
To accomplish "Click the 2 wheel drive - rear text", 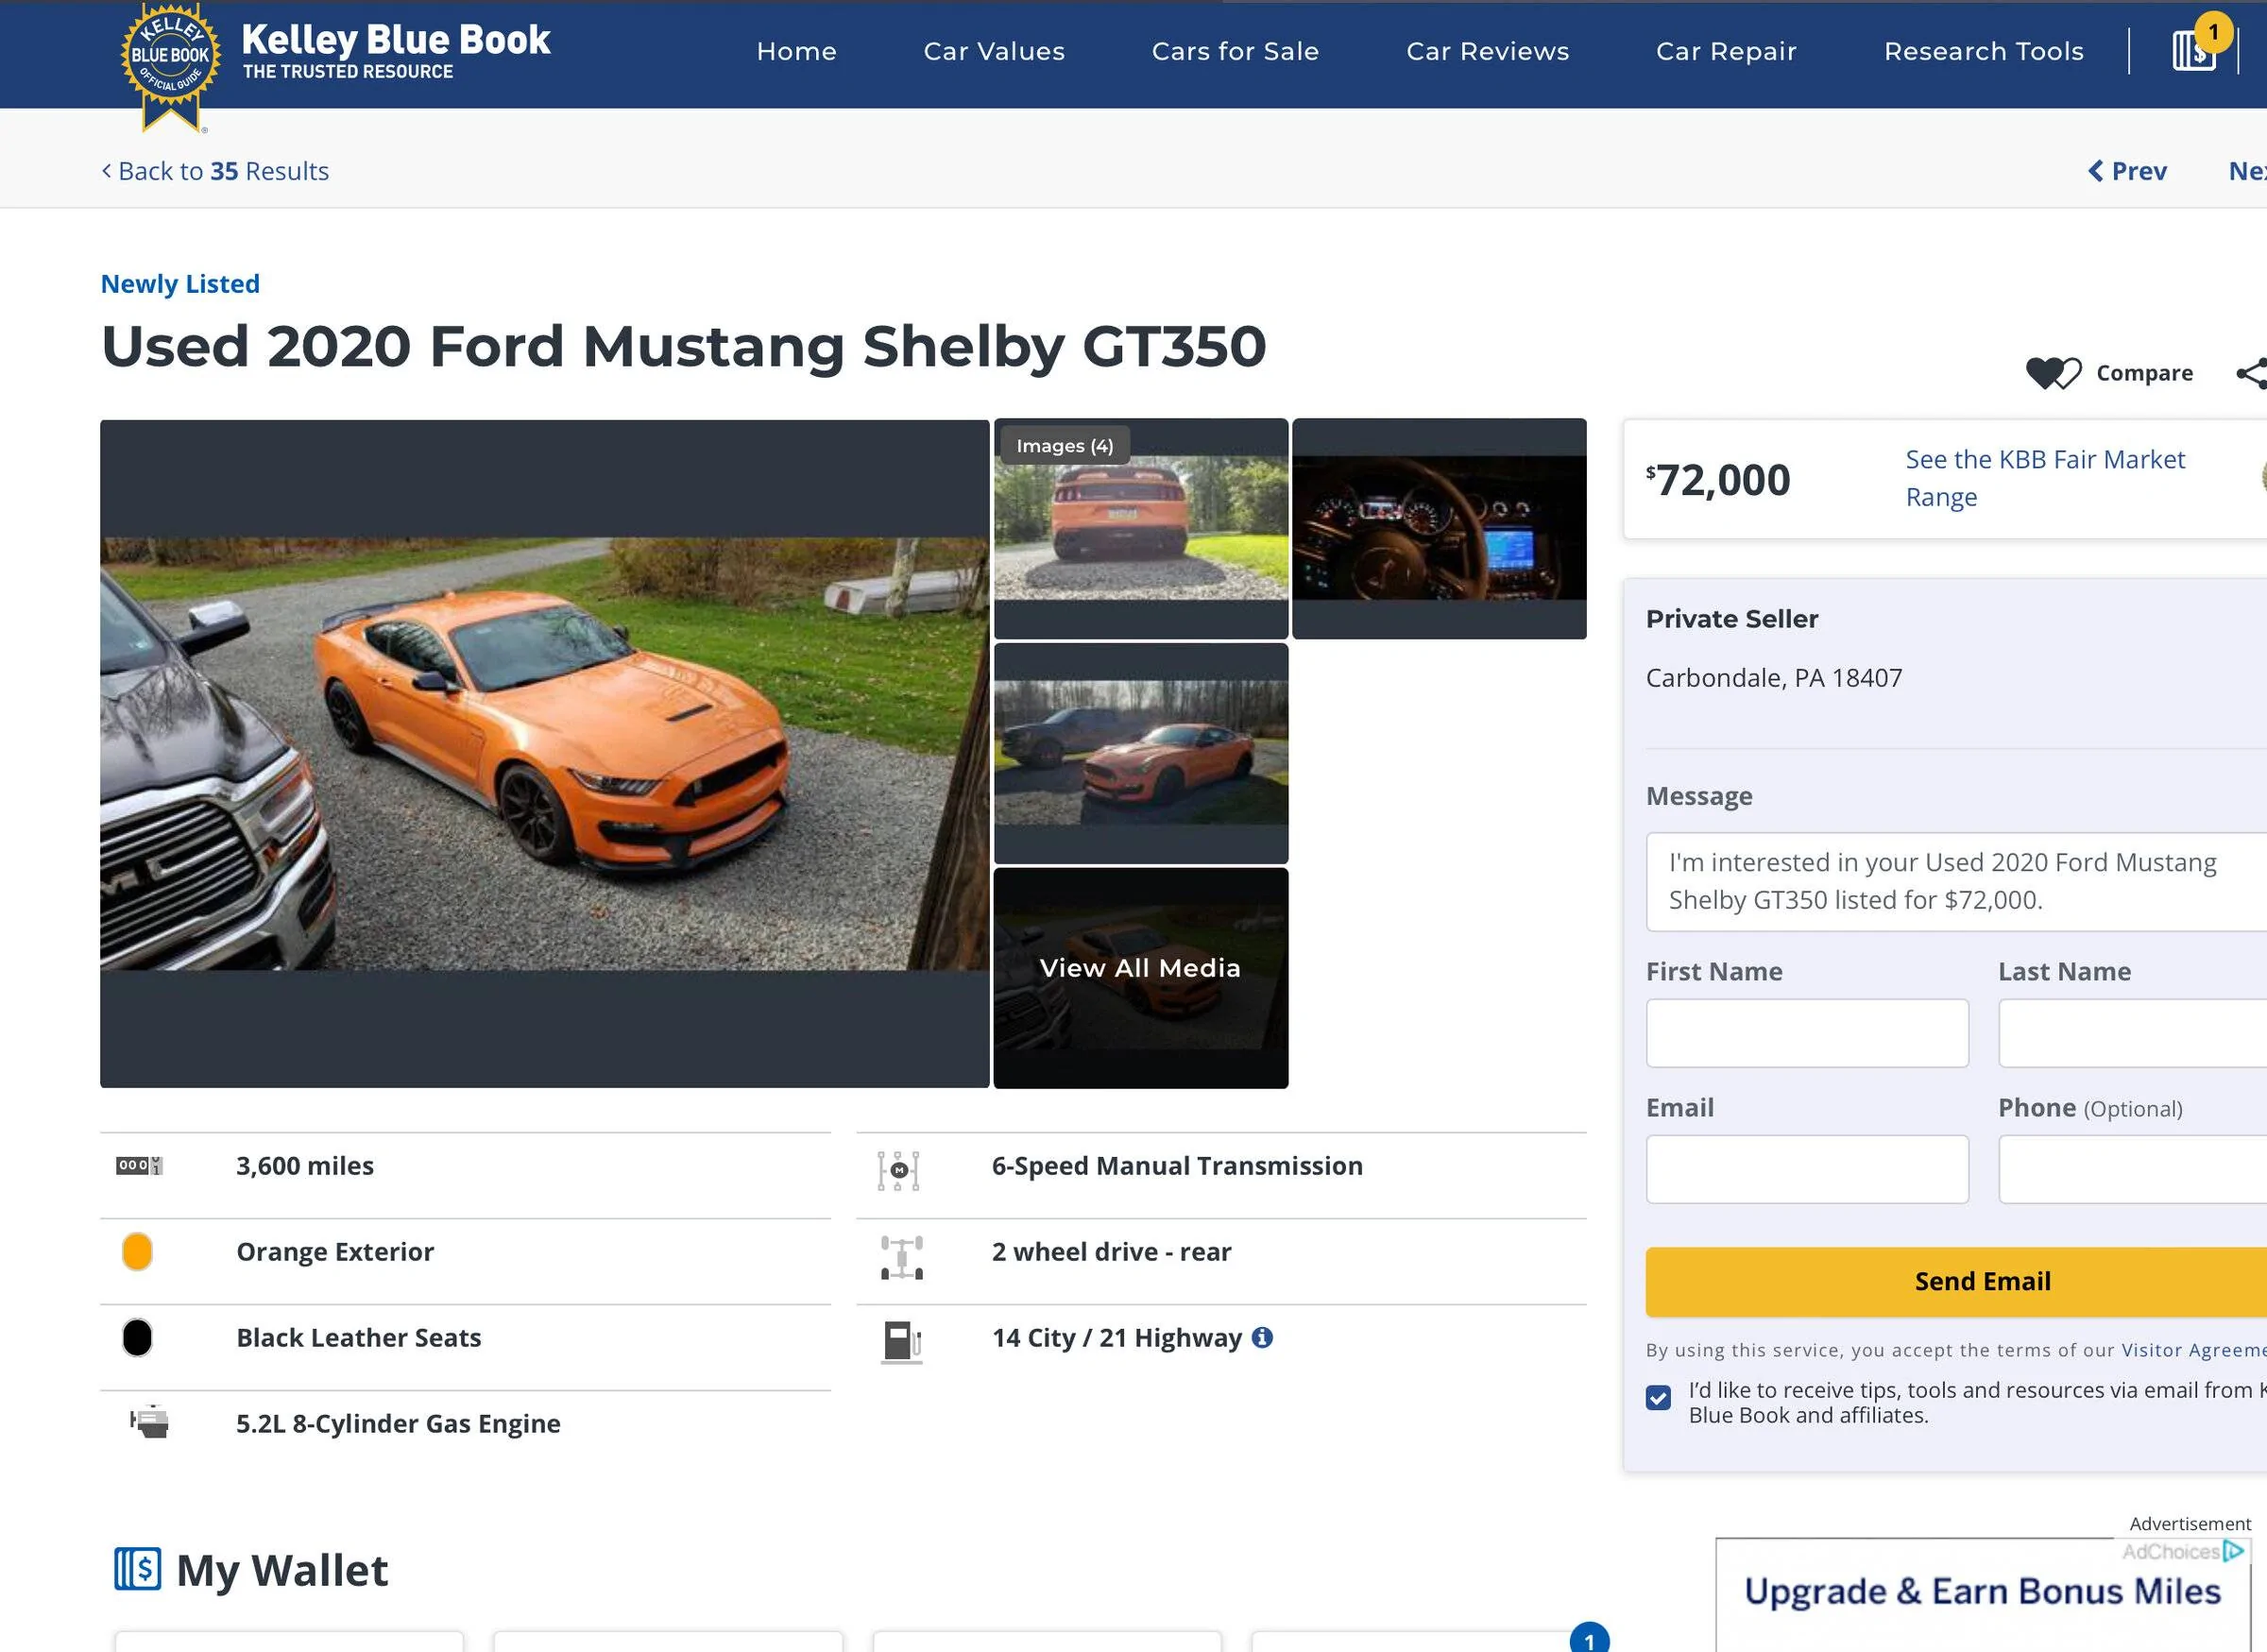I will pos(1111,1252).
